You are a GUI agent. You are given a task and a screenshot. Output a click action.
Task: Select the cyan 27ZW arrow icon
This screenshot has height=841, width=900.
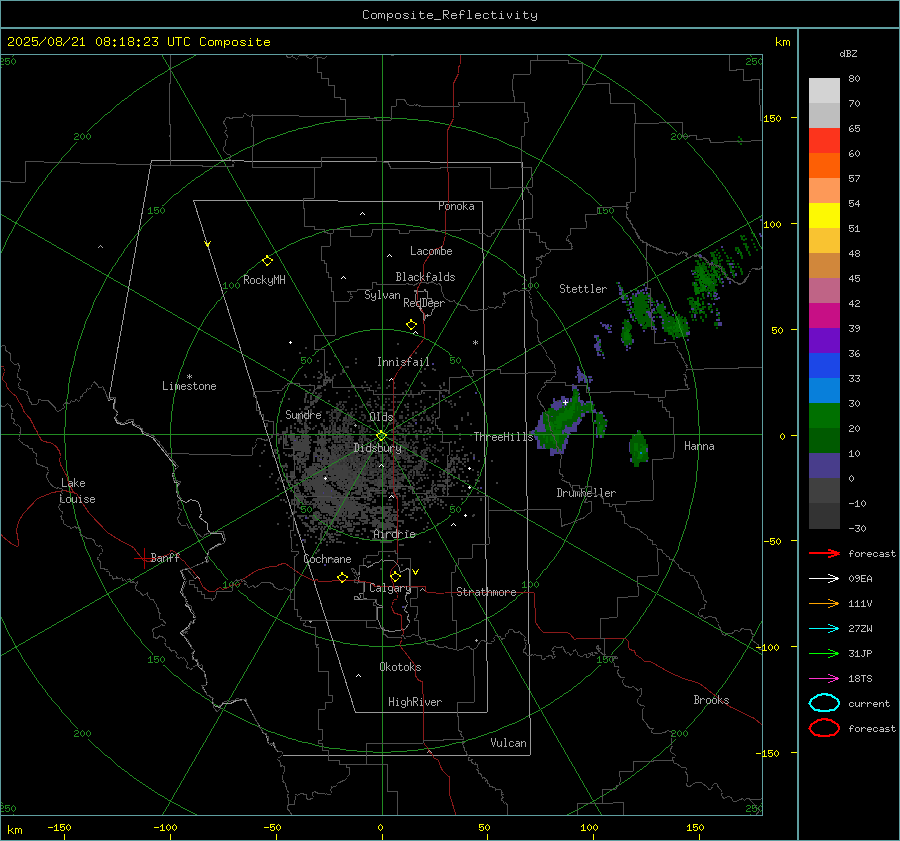coord(824,629)
